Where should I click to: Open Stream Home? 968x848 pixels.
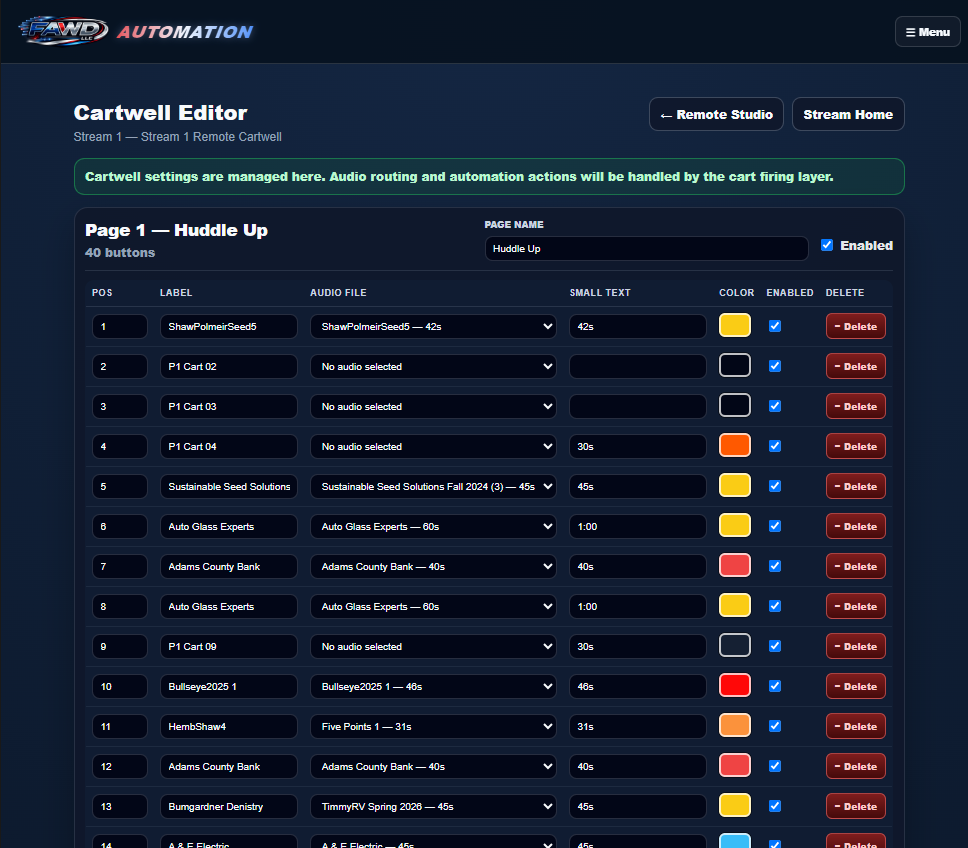[848, 114]
